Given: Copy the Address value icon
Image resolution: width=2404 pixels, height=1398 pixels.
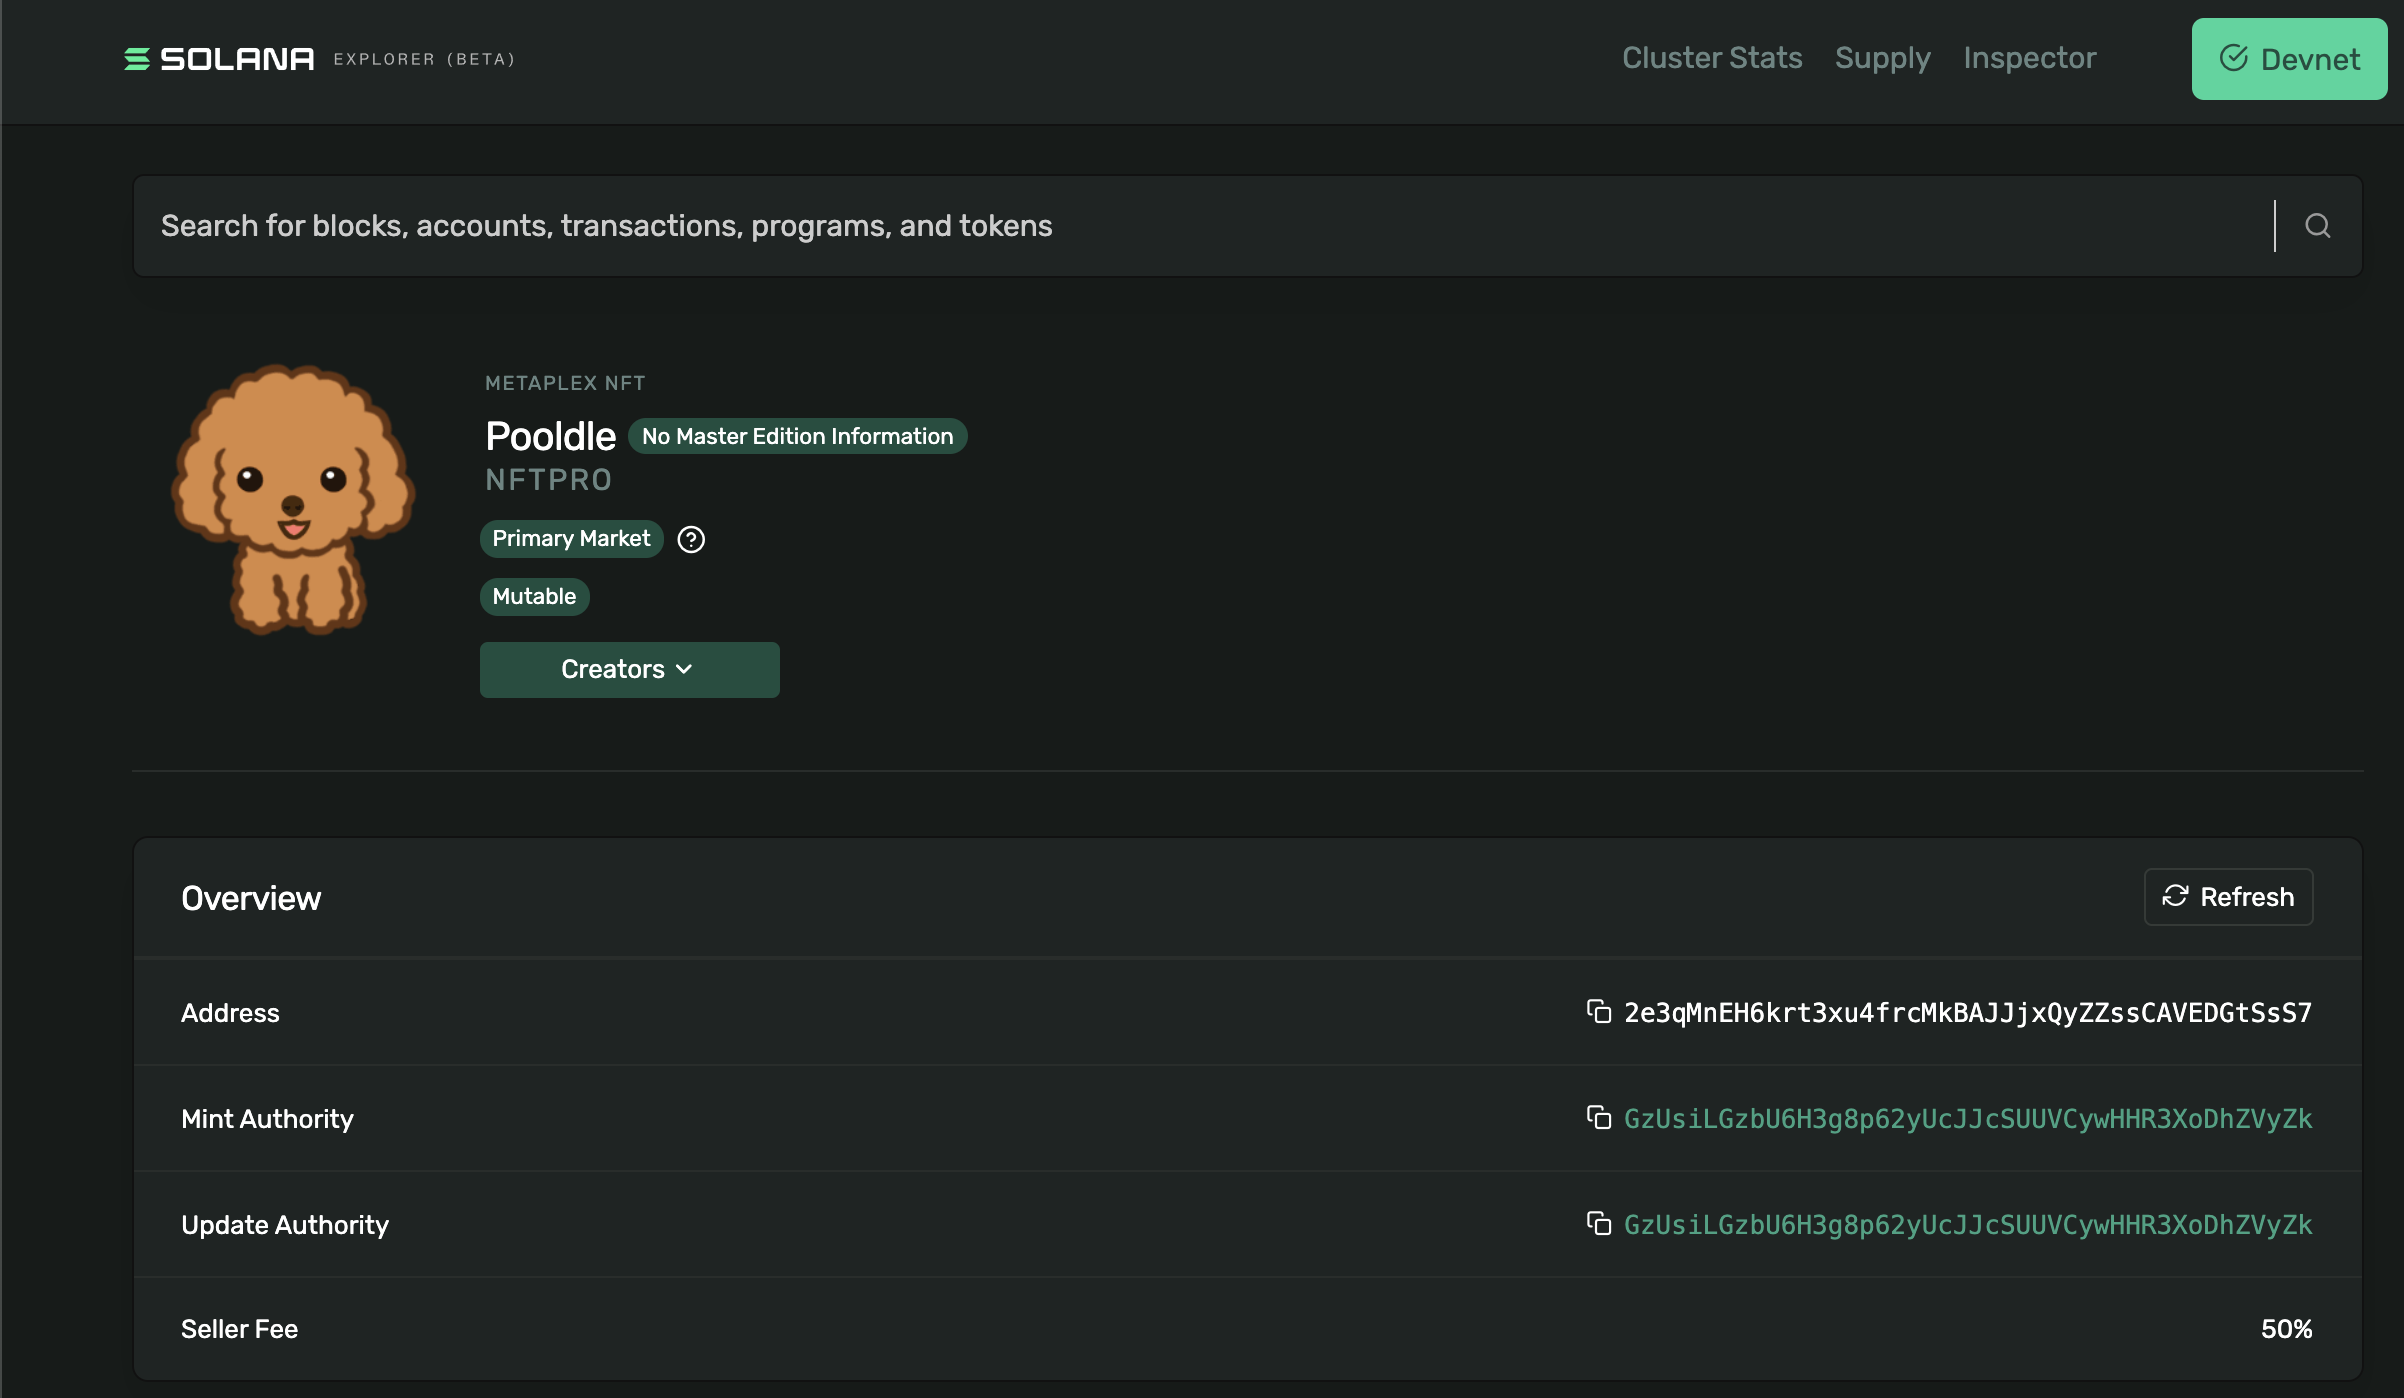Looking at the screenshot, I should tap(1598, 1012).
